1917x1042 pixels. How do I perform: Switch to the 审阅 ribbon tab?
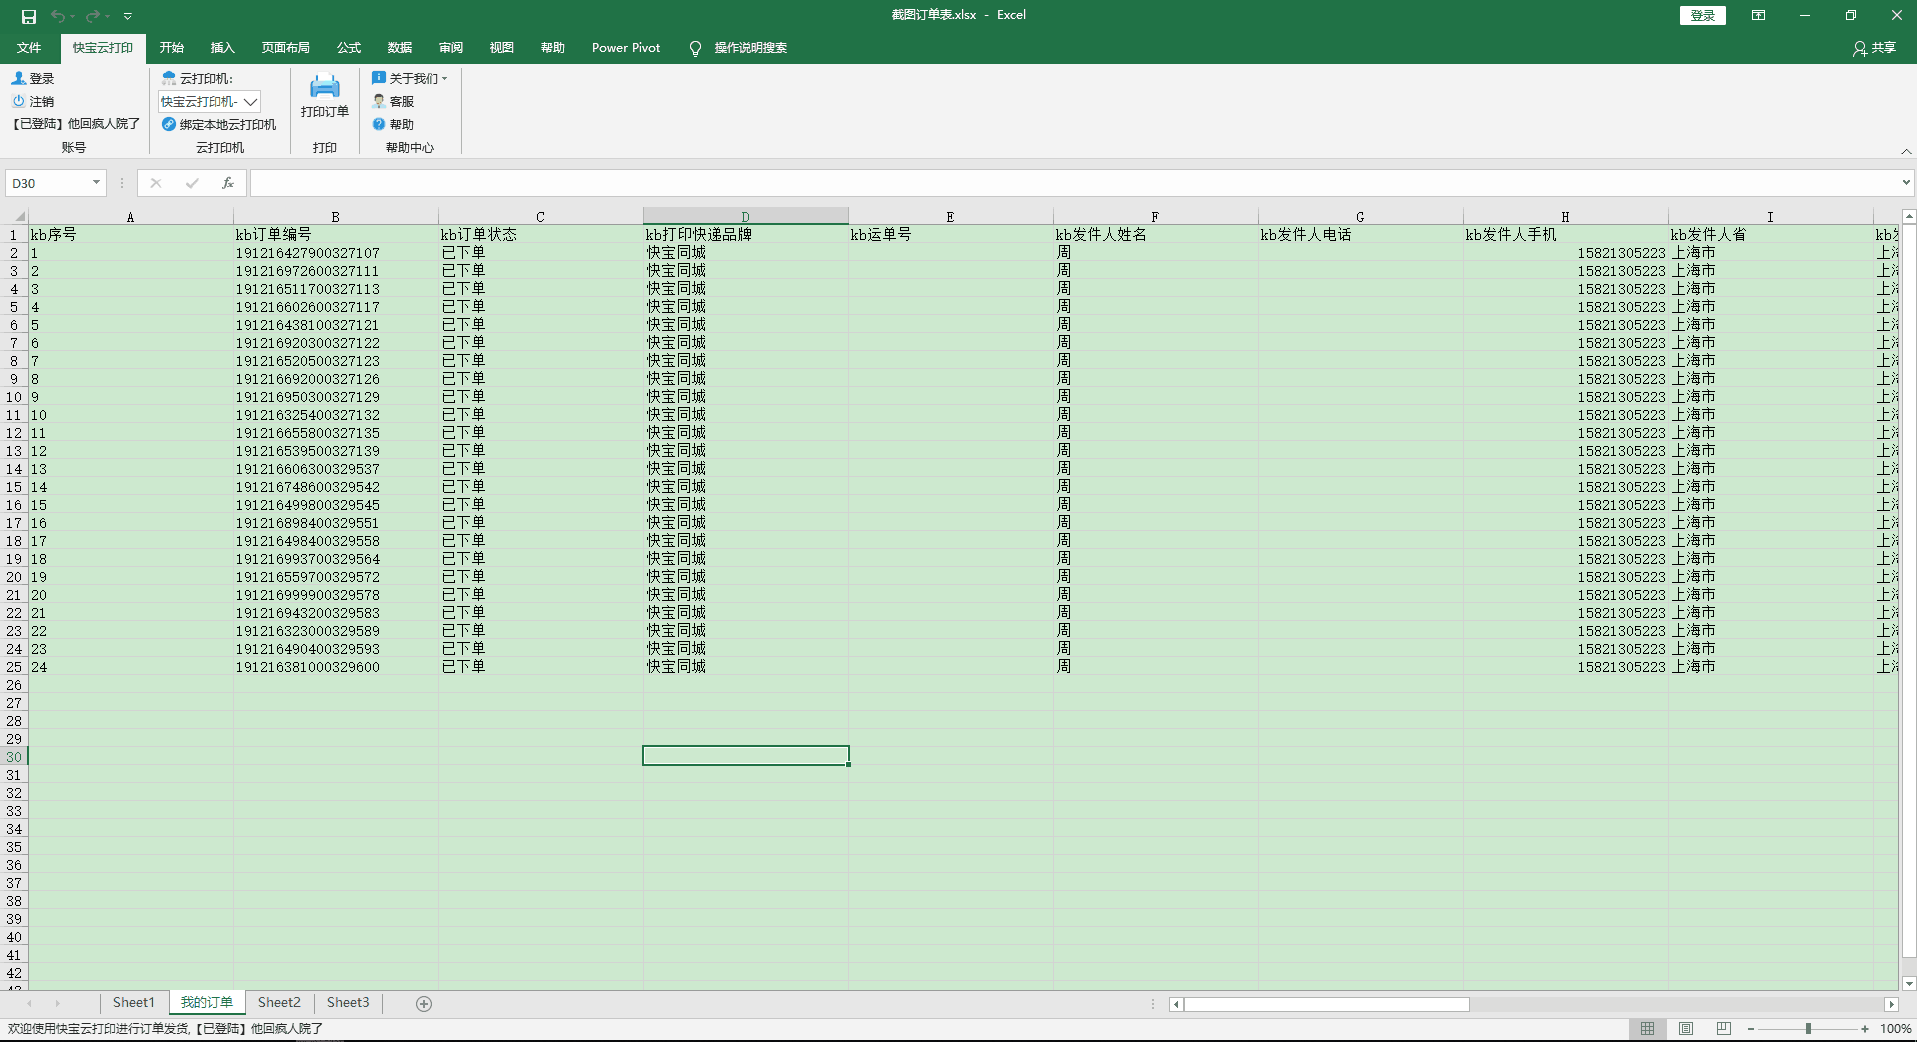(451, 48)
